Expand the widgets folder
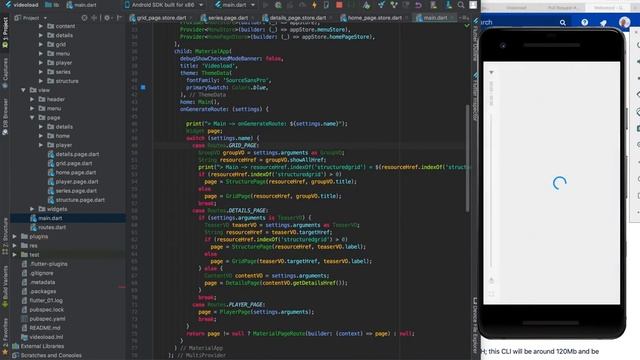This screenshot has height=360, width=640. pyautogui.click(x=32, y=209)
